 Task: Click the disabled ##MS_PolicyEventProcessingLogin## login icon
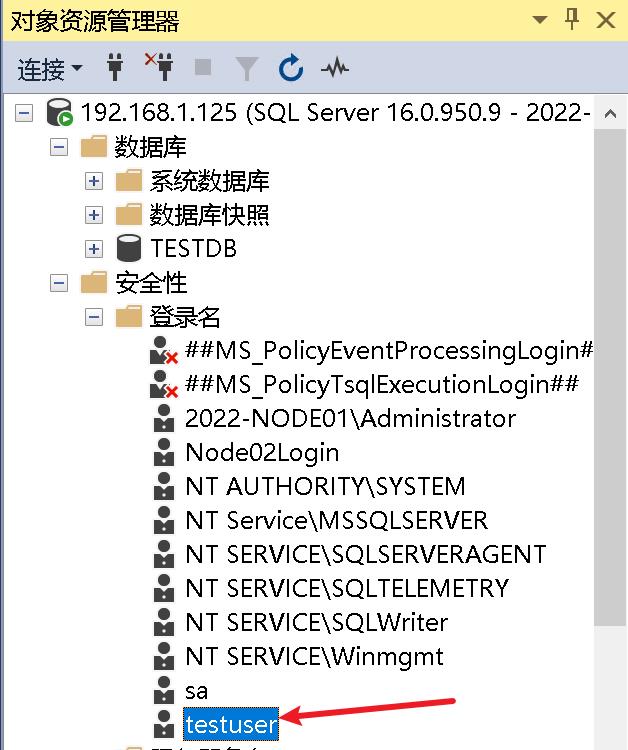tap(163, 351)
